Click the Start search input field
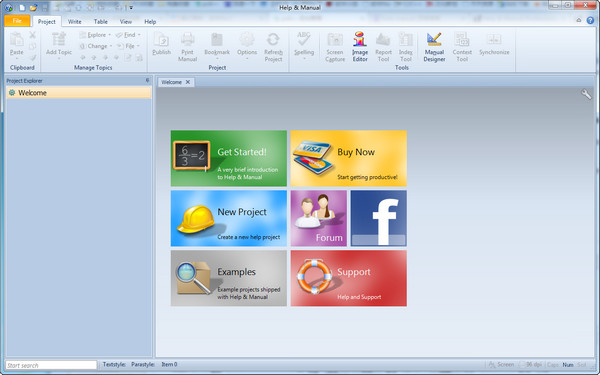 point(51,365)
